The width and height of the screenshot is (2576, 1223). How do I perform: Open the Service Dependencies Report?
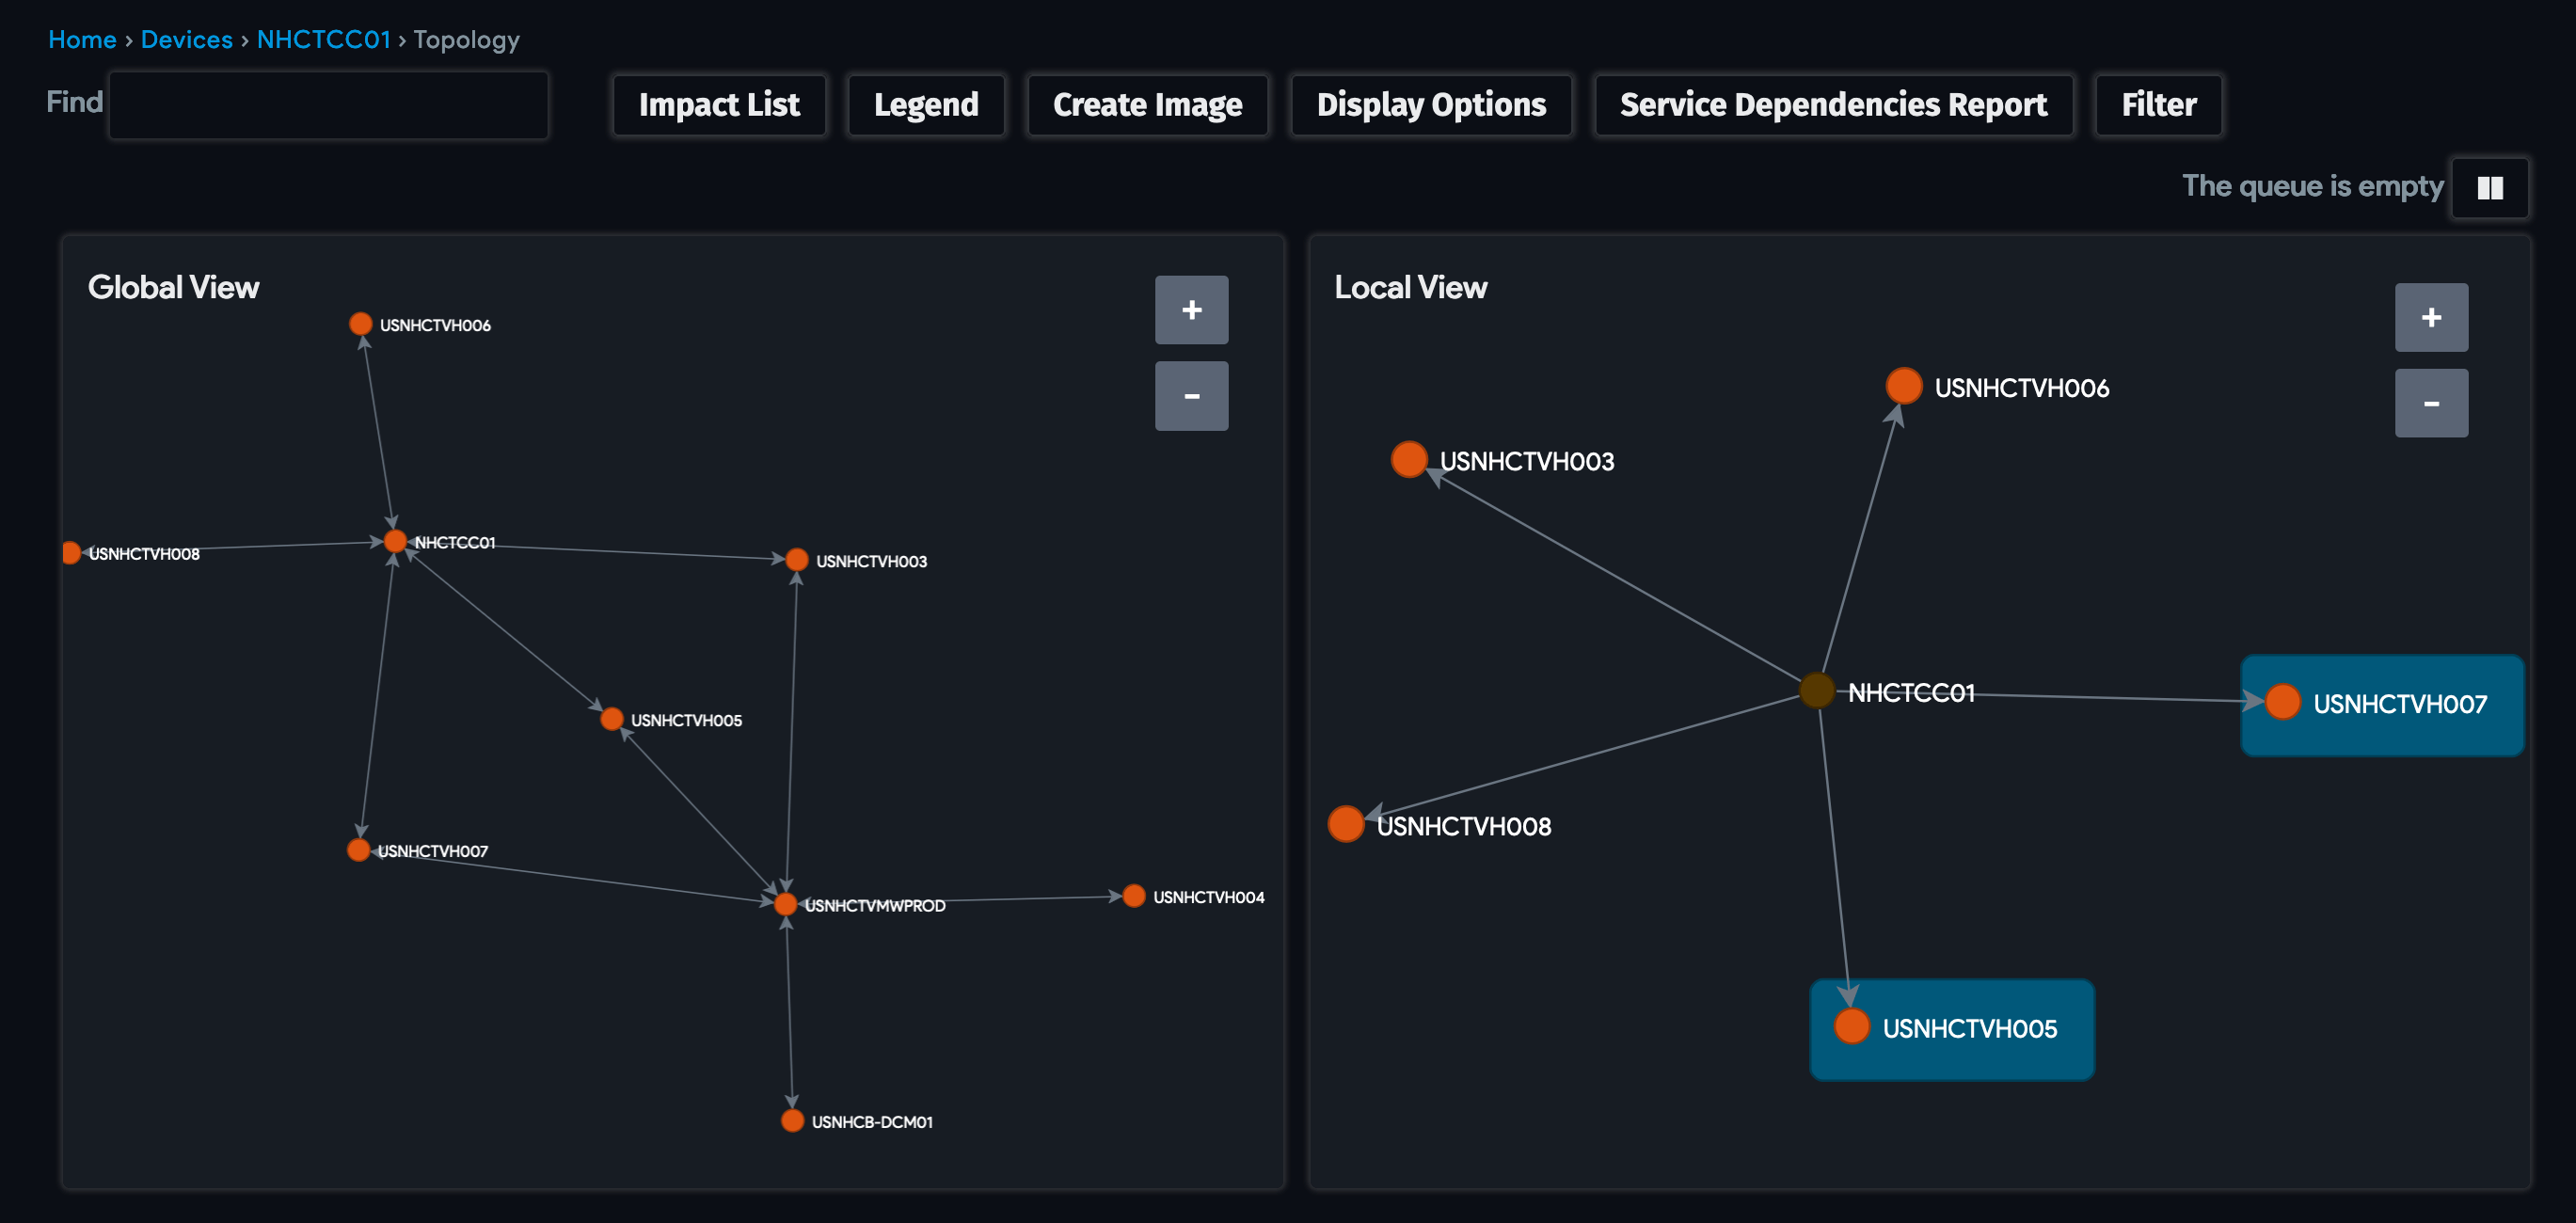(1833, 104)
